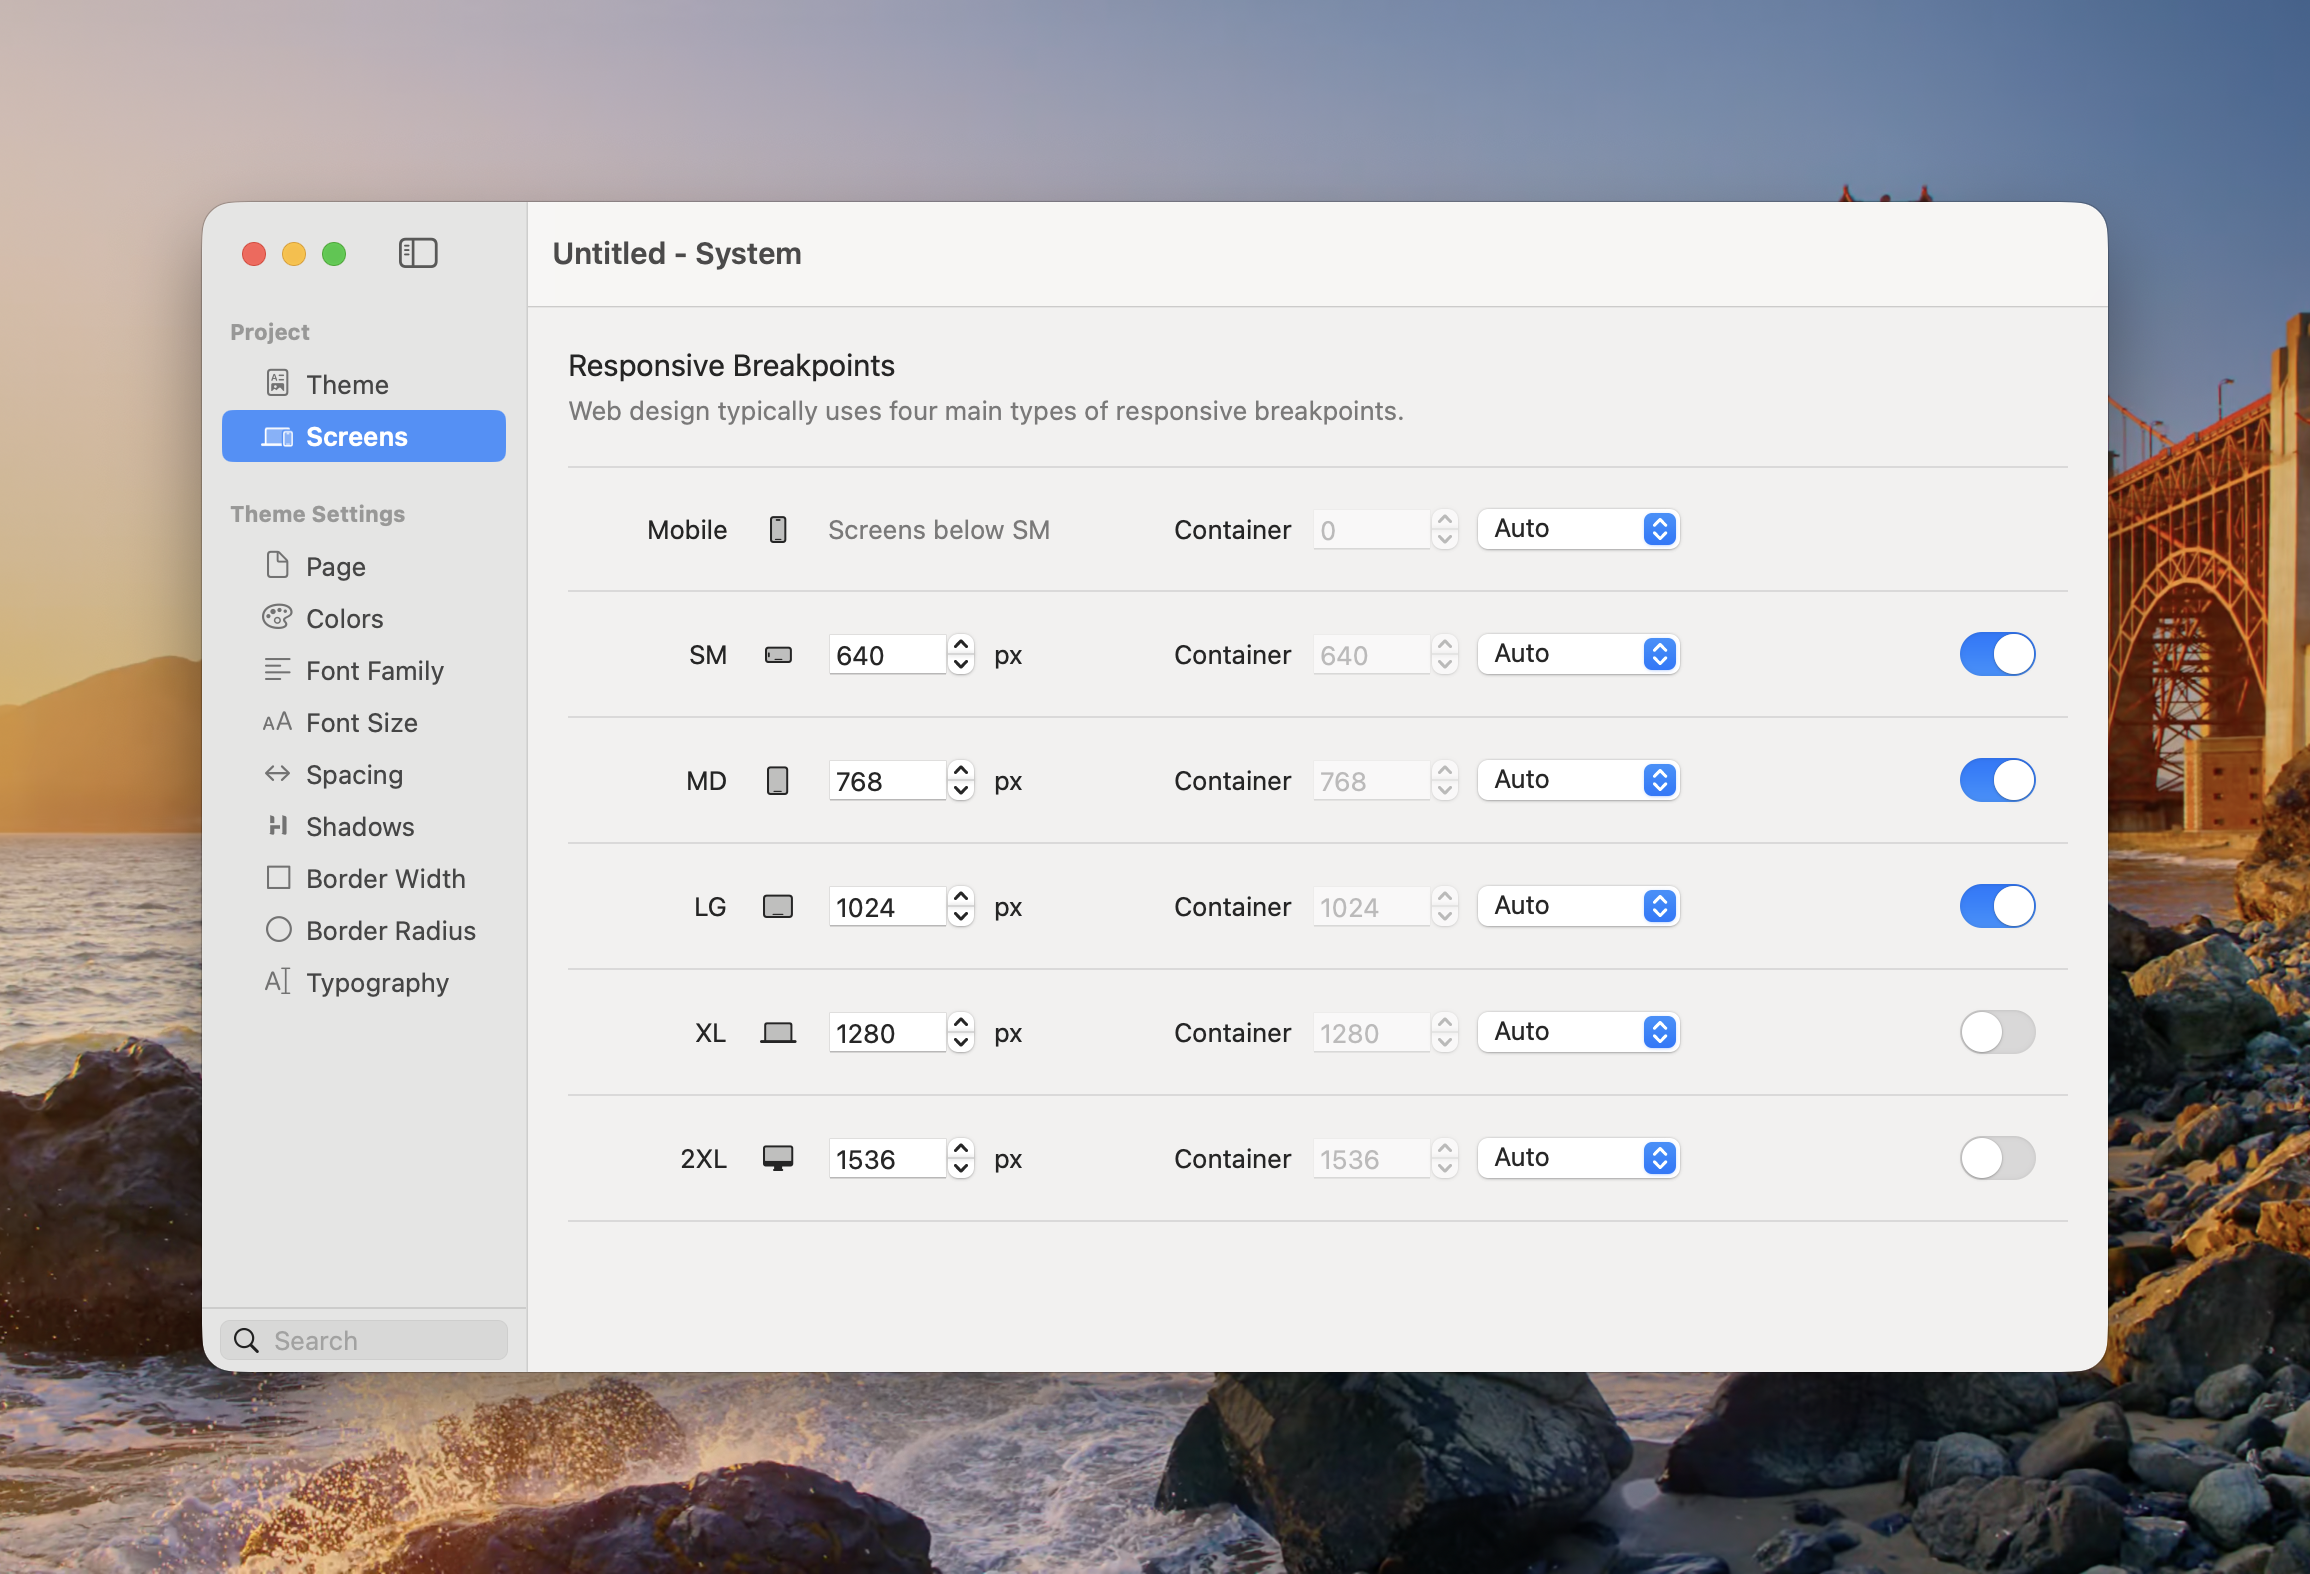Disable the MD breakpoint toggle
The width and height of the screenshot is (2310, 1574).
tap(1997, 781)
